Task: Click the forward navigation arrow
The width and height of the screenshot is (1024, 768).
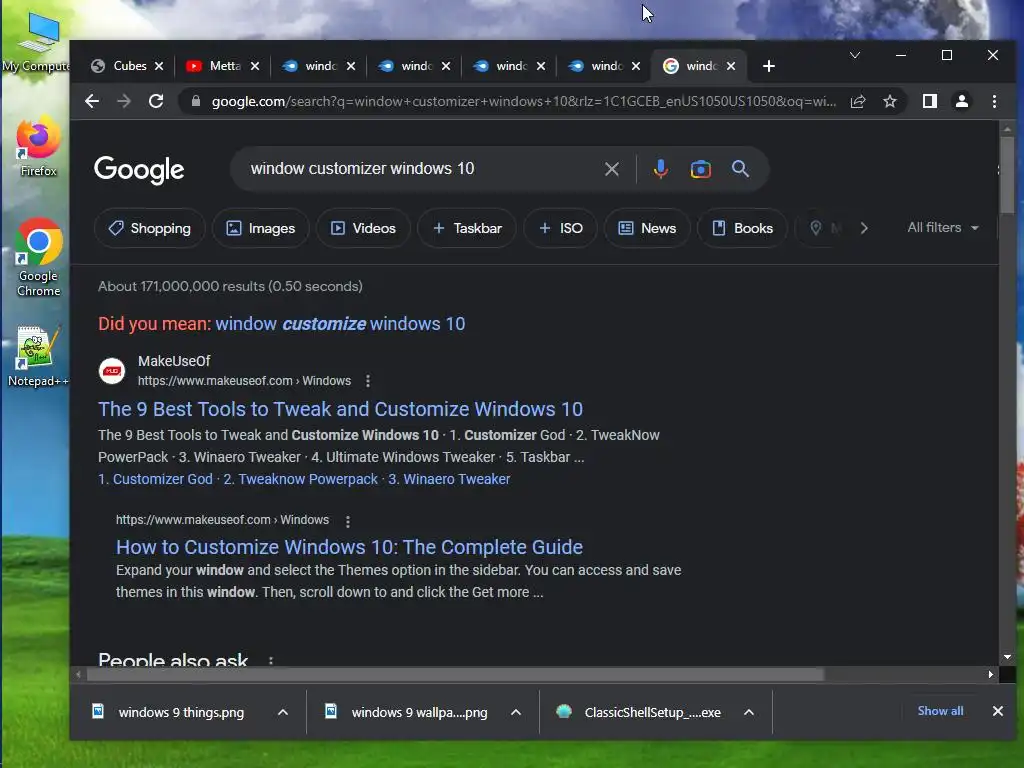Action: tap(123, 101)
